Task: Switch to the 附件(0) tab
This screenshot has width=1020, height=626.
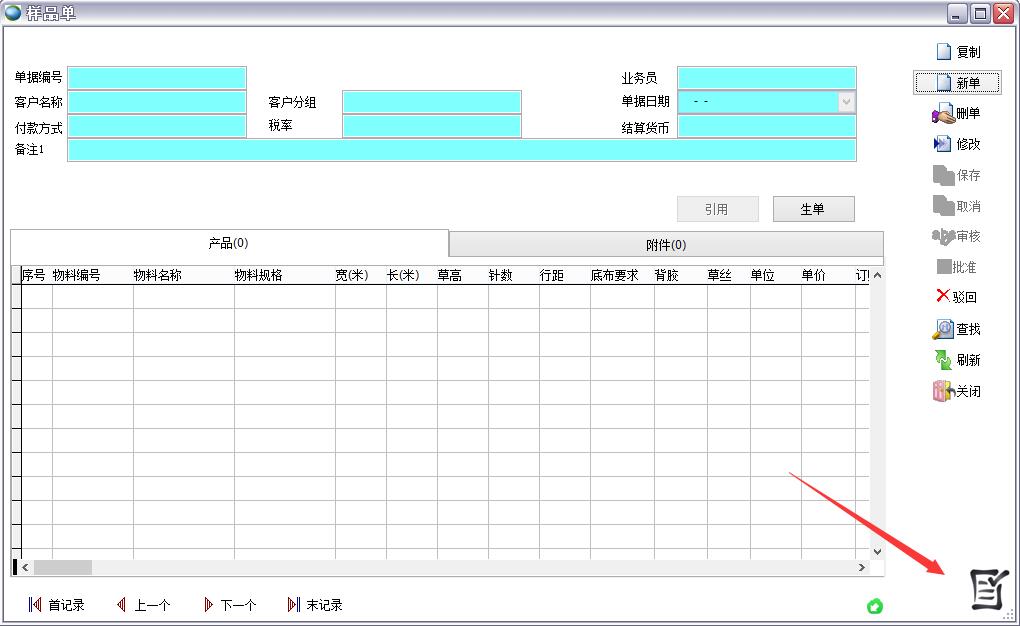Action: [x=666, y=245]
